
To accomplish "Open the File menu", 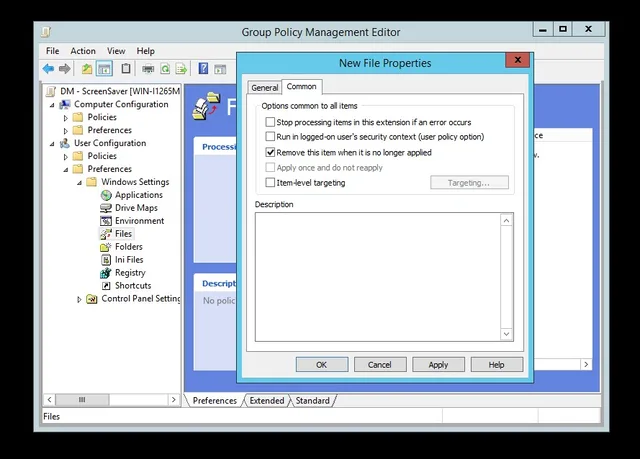I will 52,51.
